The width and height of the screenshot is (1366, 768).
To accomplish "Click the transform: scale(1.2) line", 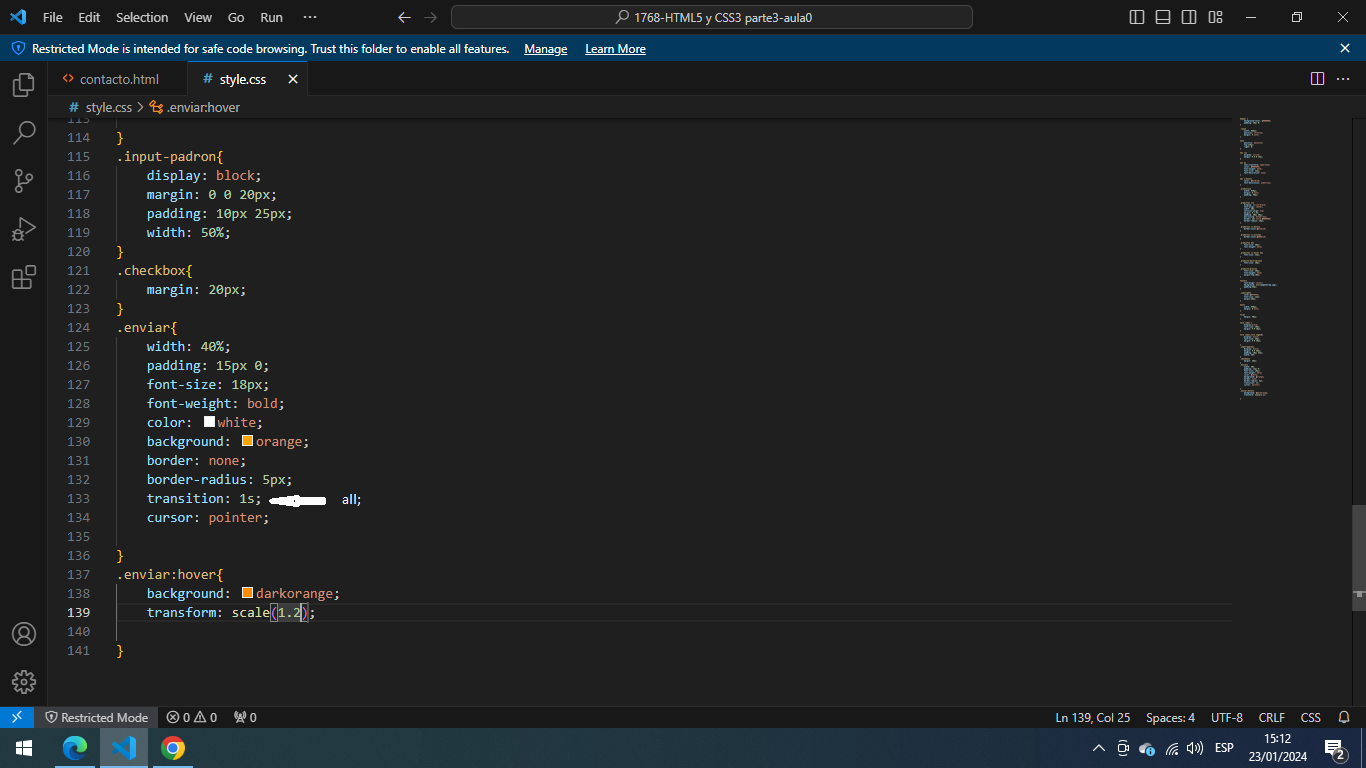I will pos(231,612).
